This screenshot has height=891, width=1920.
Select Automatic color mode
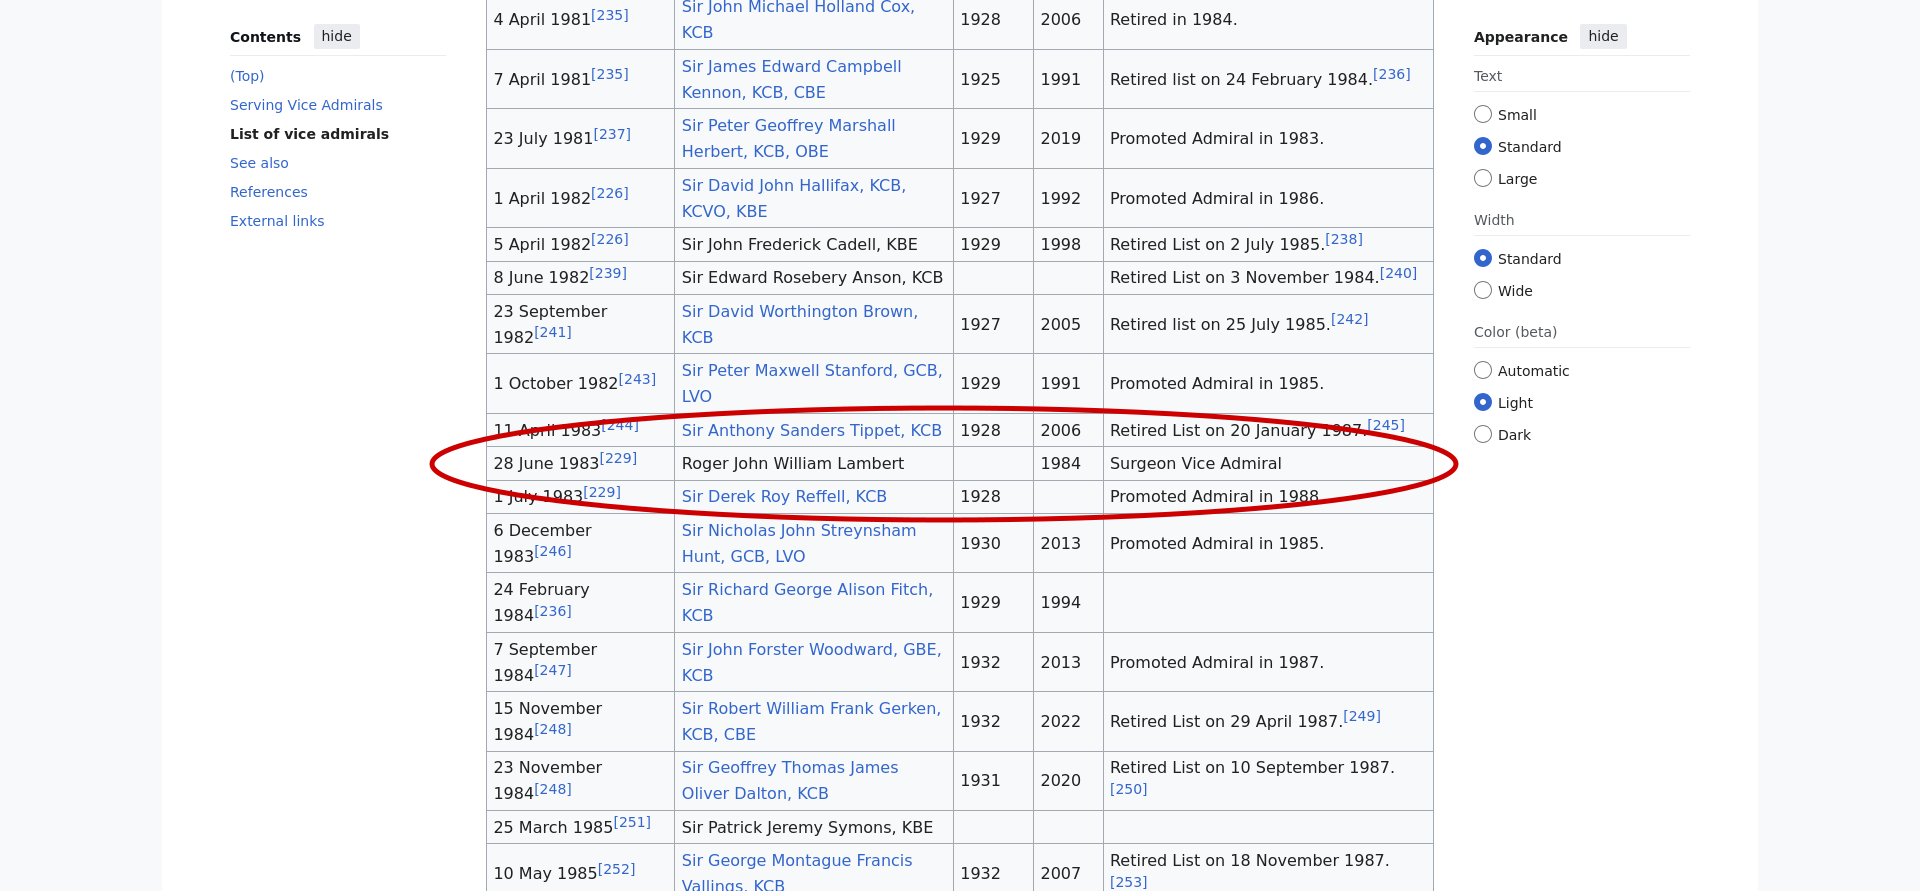pos(1483,371)
